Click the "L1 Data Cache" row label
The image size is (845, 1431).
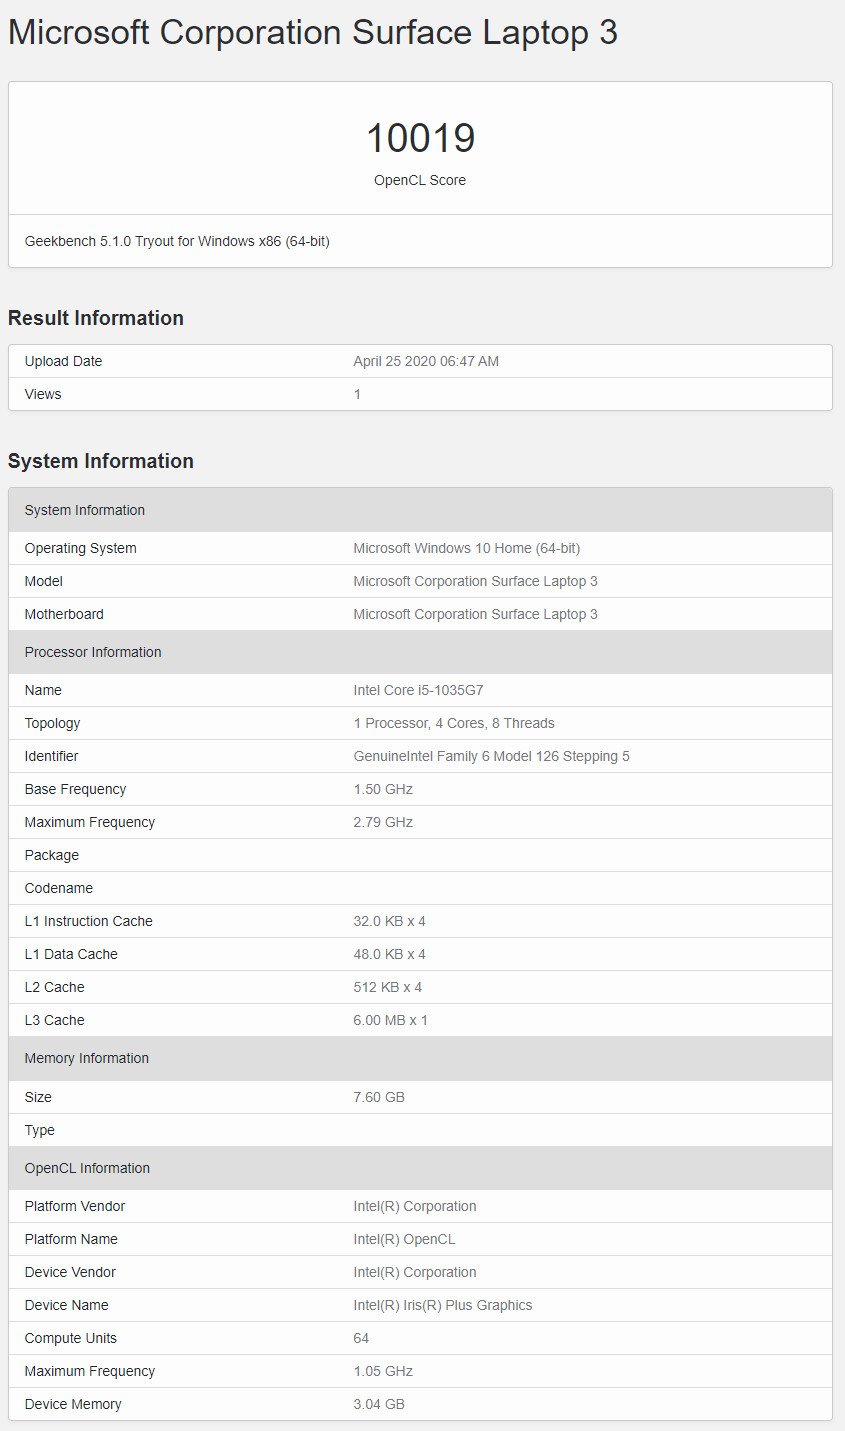[71, 954]
